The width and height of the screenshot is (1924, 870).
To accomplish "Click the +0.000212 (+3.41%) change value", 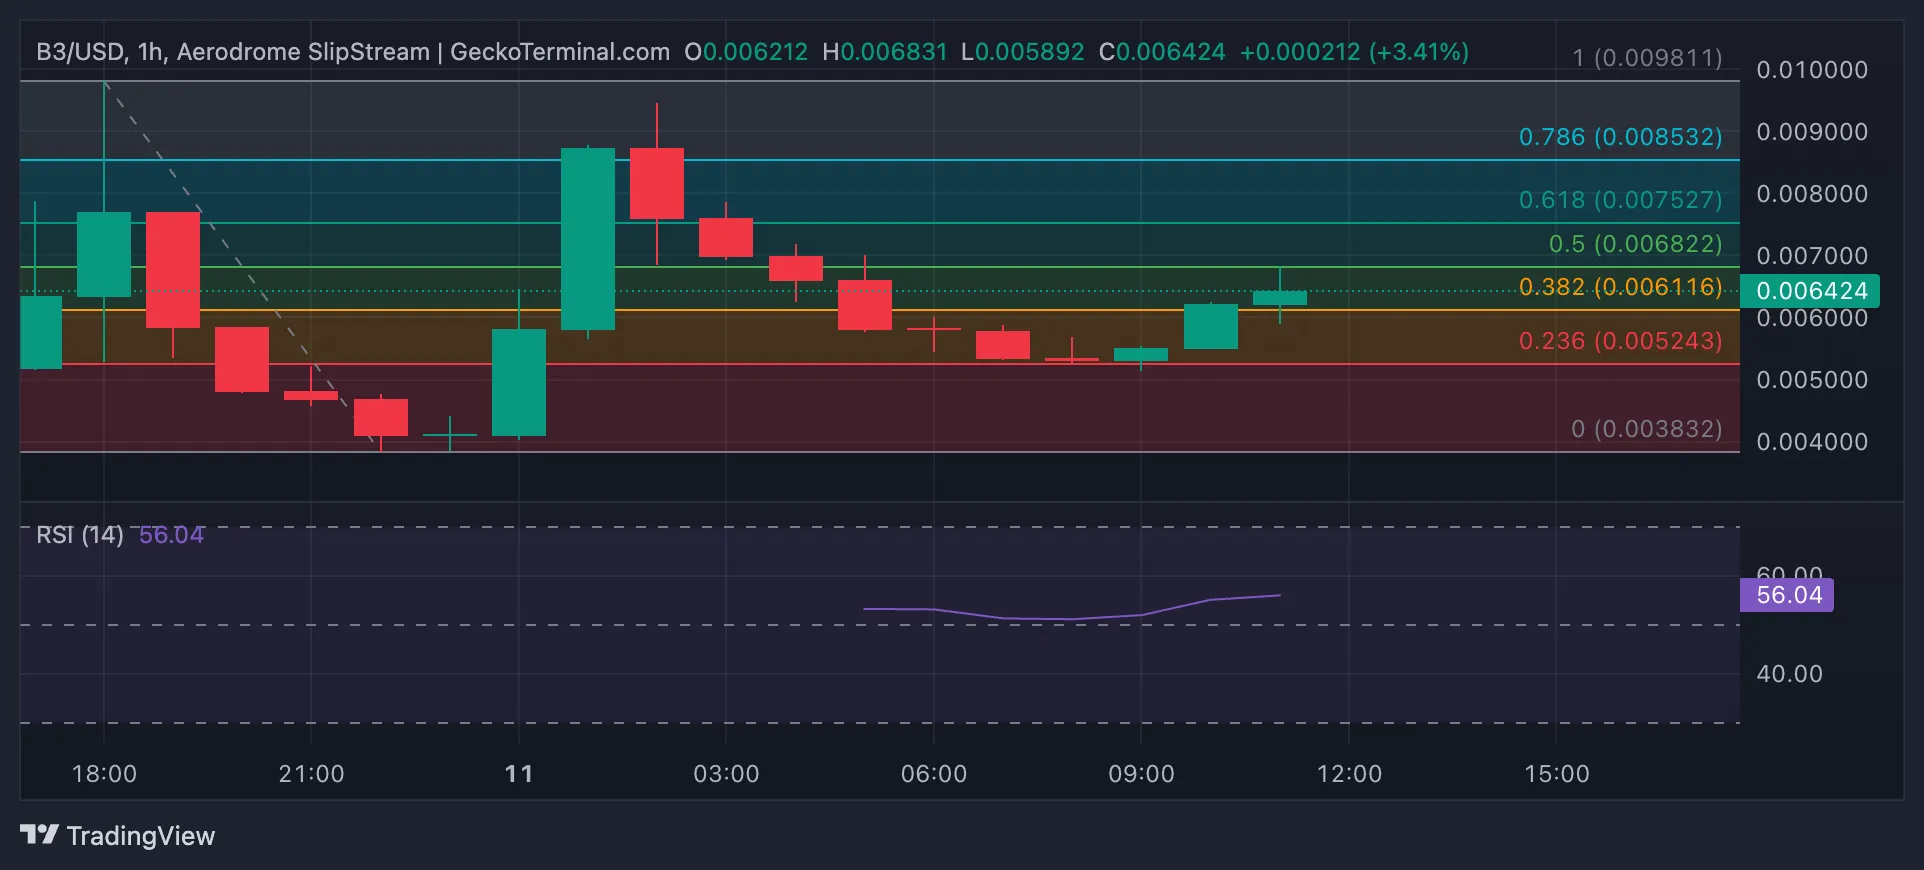I will point(1354,52).
